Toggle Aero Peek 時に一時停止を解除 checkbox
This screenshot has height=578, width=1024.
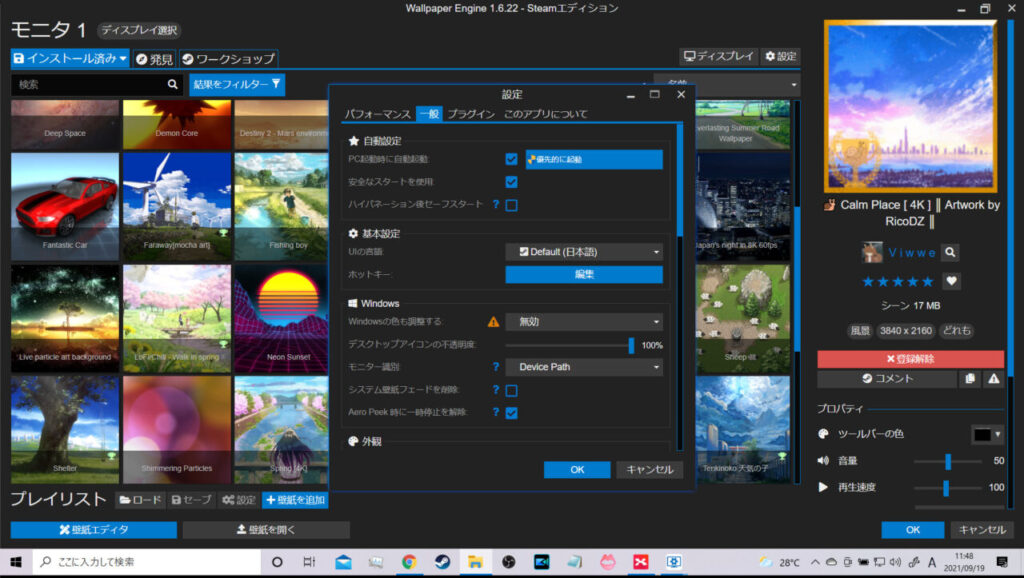511,413
